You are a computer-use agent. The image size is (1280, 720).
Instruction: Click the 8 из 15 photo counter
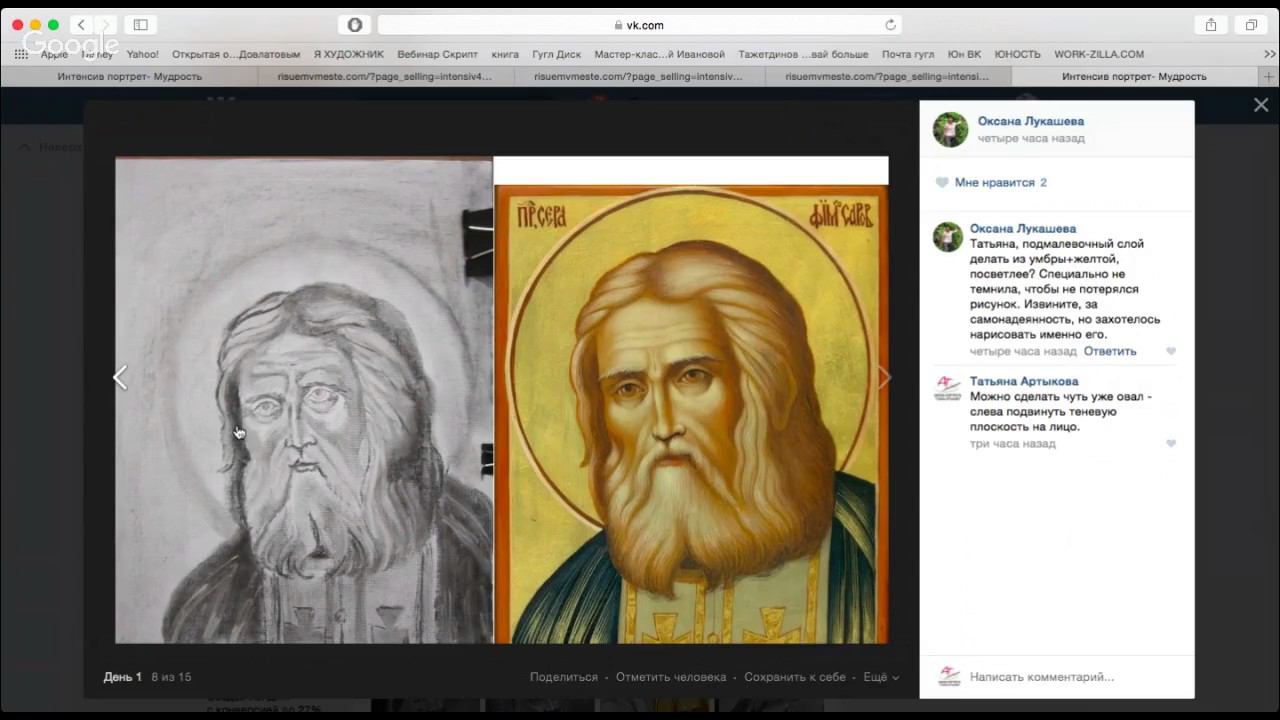coord(171,677)
